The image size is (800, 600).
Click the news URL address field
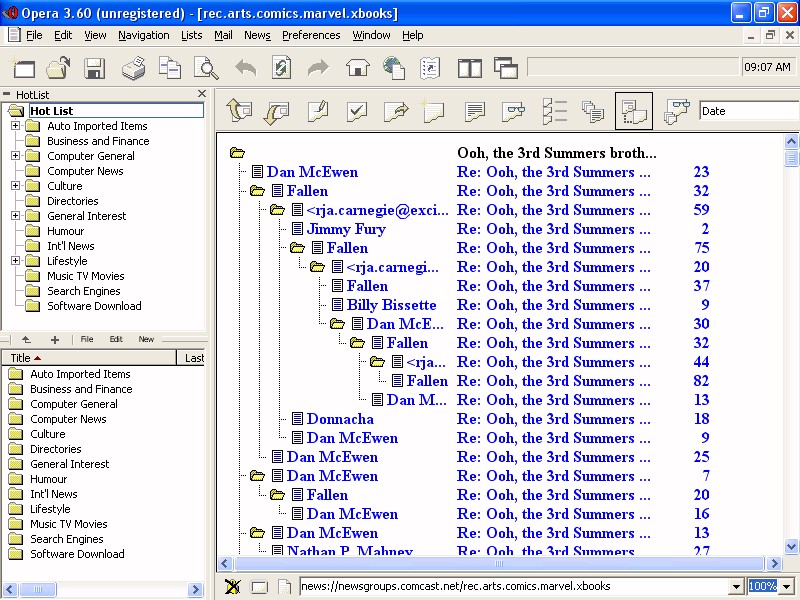pos(514,587)
